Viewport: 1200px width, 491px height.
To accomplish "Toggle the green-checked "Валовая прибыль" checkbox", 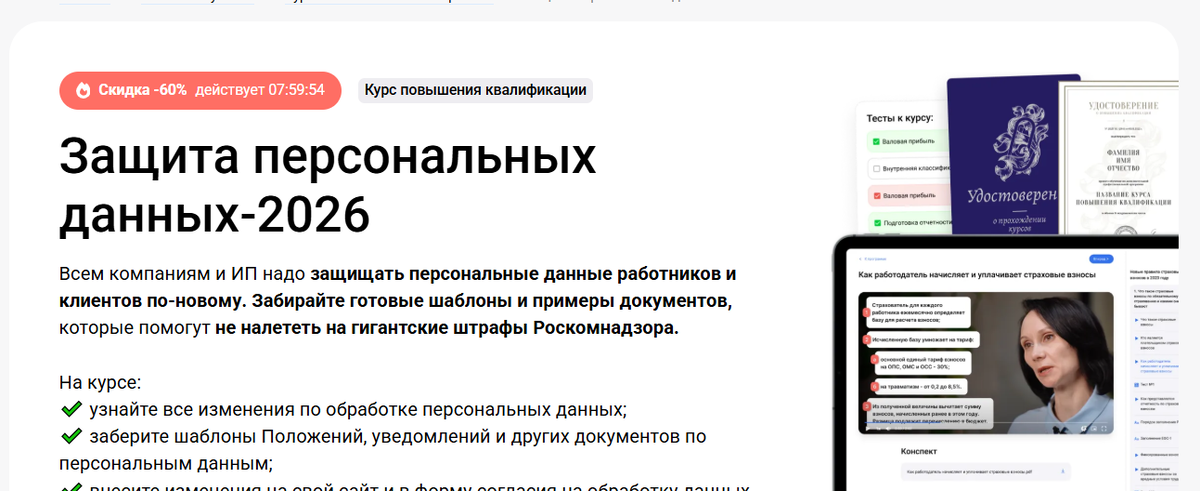I will click(x=877, y=143).
